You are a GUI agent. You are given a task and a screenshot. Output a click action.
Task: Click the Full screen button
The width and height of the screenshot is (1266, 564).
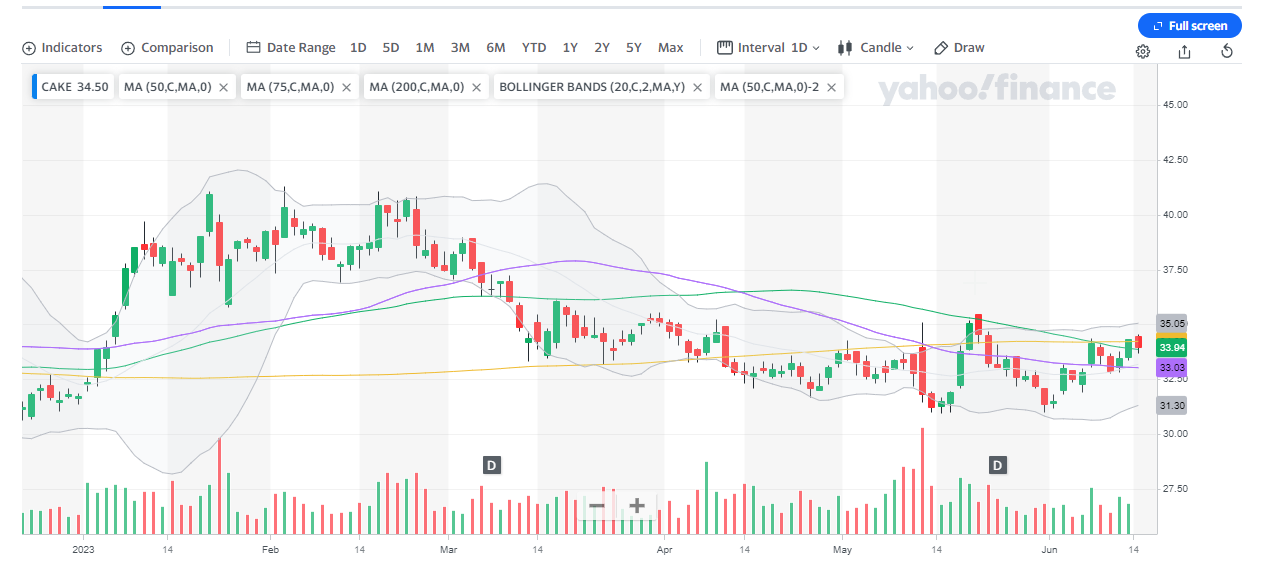tap(1189, 26)
